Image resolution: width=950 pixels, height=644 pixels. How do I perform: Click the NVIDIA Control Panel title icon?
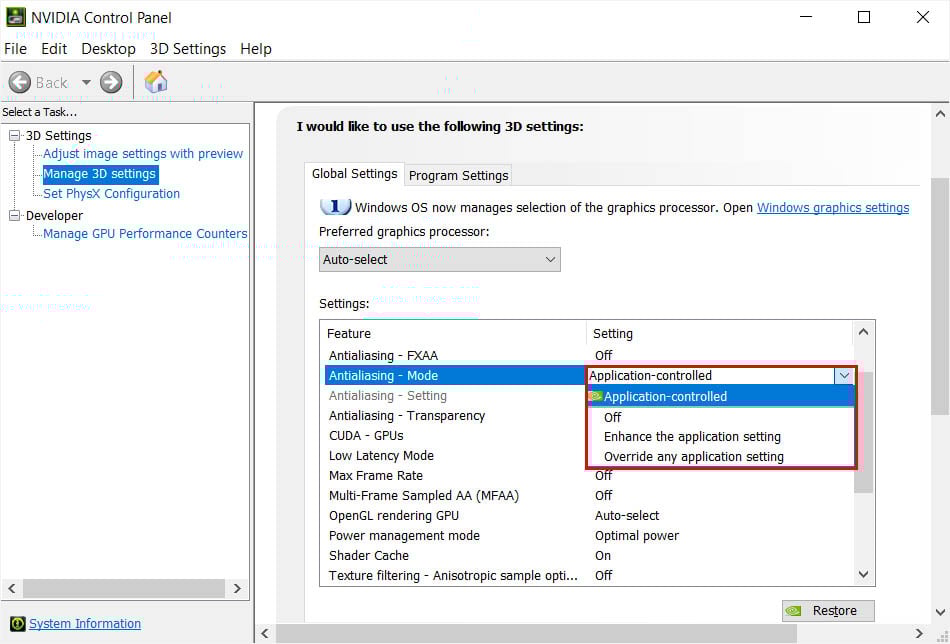16,17
